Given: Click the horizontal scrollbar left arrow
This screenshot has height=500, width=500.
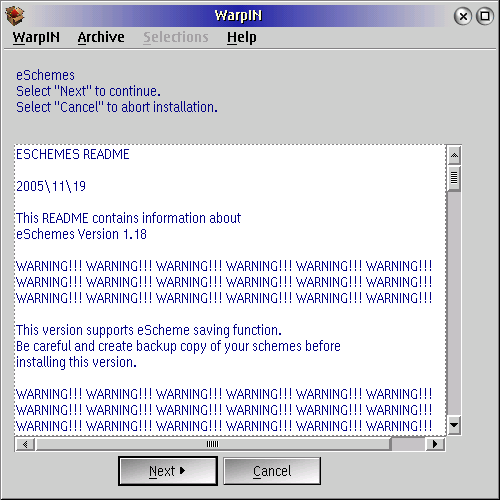Looking at the screenshot, I should pos(25,444).
